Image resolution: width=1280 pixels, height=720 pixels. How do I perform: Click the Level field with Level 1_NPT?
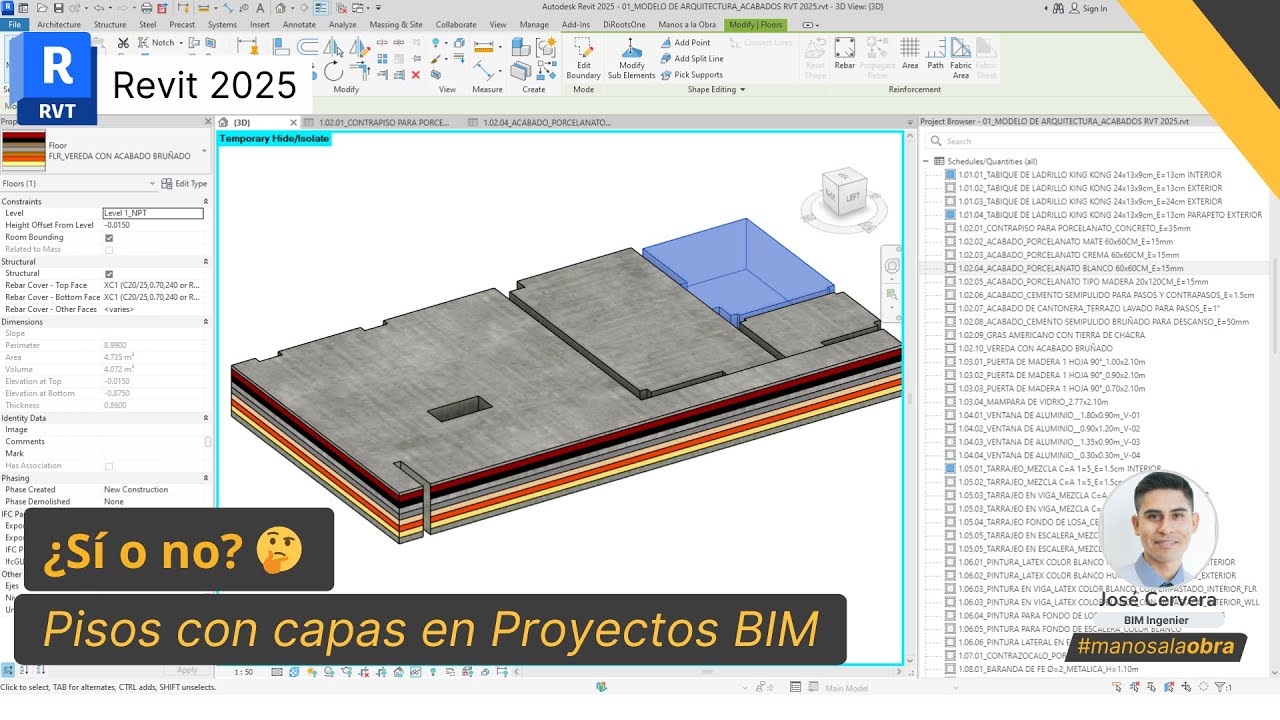153,213
